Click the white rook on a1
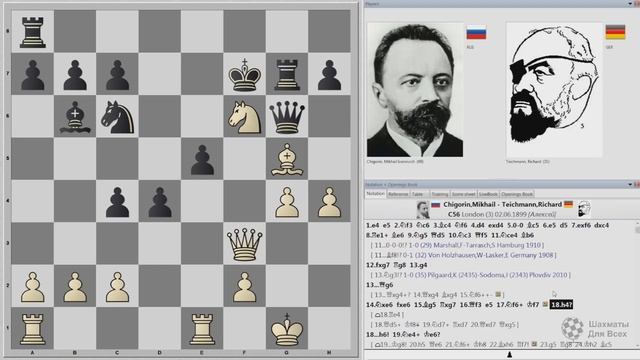640x360 pixels. [x=33, y=329]
